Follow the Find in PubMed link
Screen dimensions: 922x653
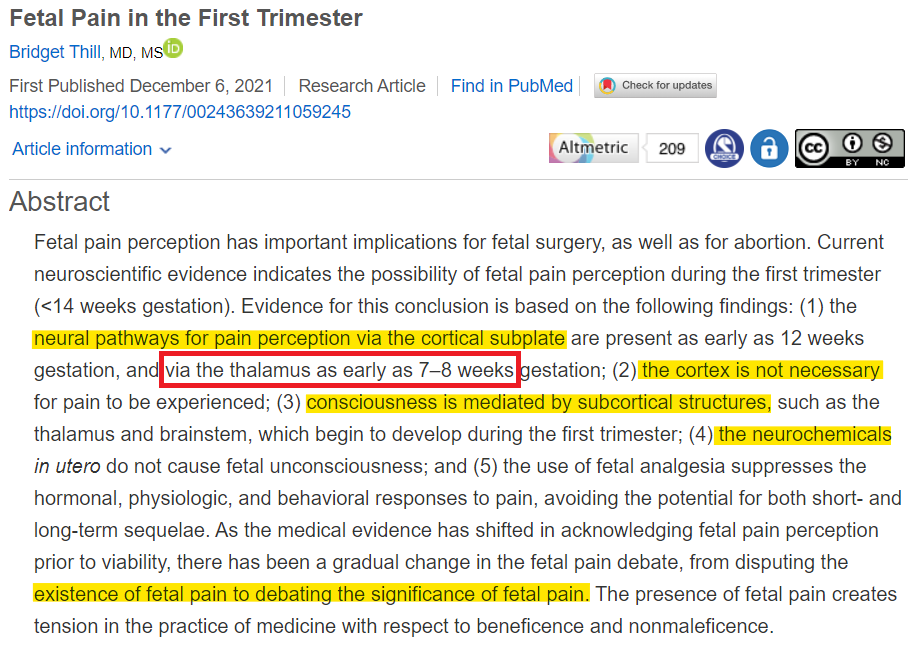coord(512,86)
